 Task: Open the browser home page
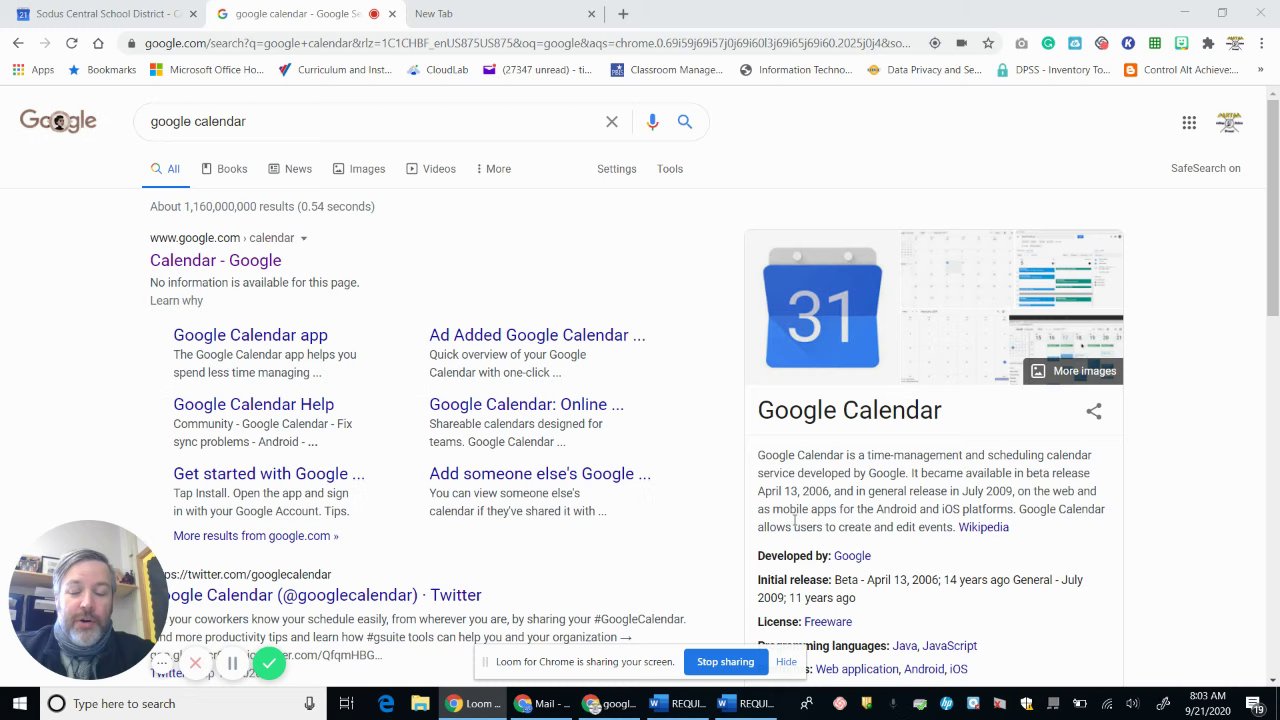tap(98, 43)
